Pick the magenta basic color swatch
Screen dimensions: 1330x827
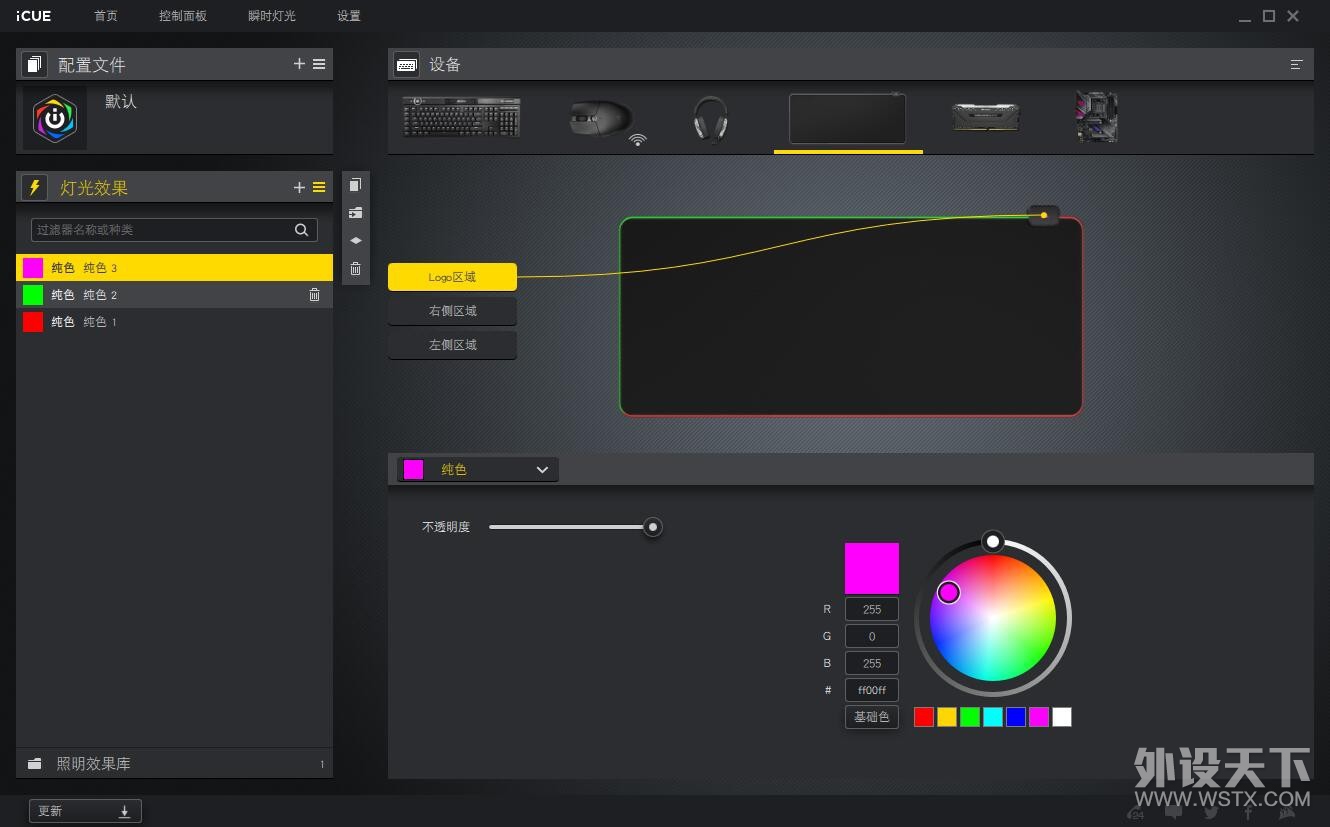[x=1039, y=717]
